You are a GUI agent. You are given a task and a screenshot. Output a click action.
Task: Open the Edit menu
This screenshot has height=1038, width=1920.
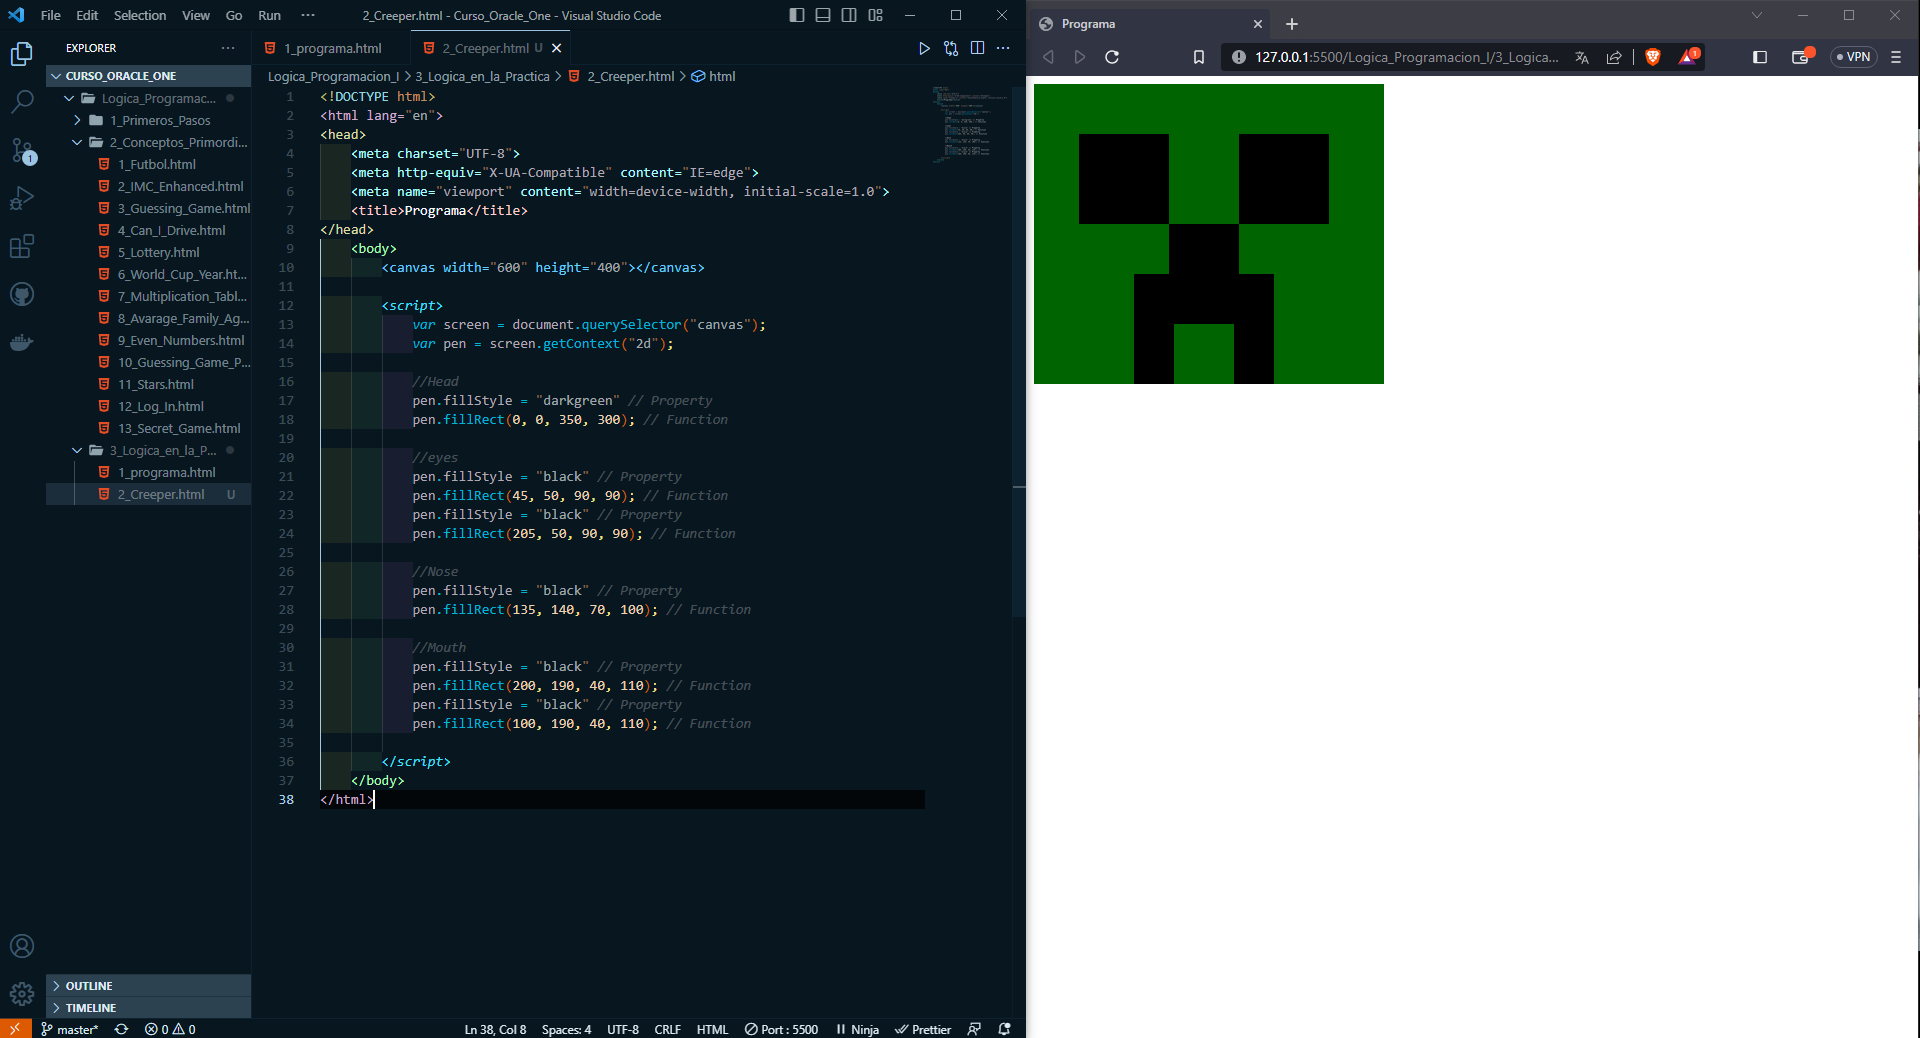click(87, 15)
